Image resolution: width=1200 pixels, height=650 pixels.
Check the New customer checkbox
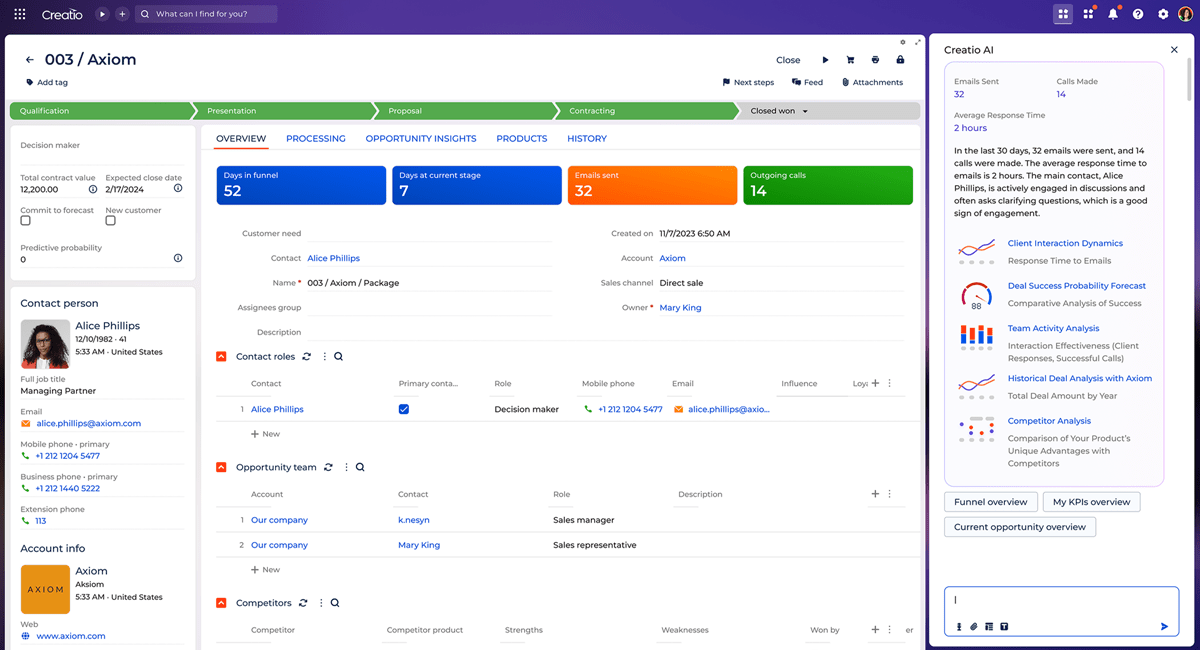click(x=110, y=221)
